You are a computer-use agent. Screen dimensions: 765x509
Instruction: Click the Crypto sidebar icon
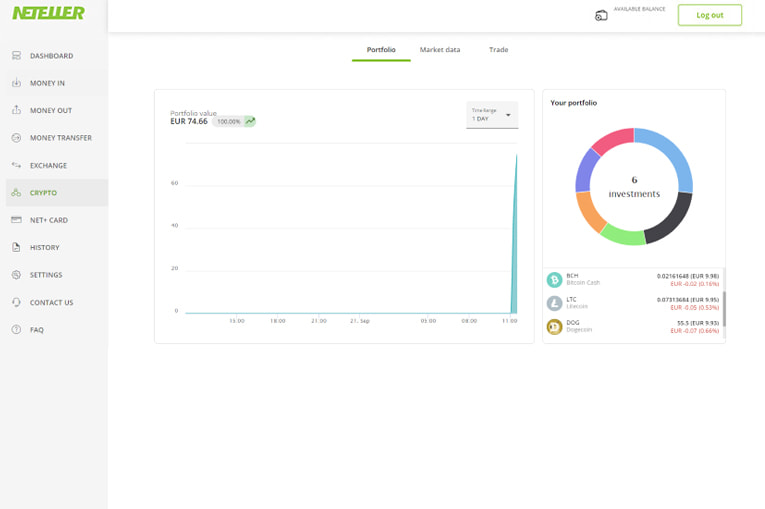(x=16, y=192)
